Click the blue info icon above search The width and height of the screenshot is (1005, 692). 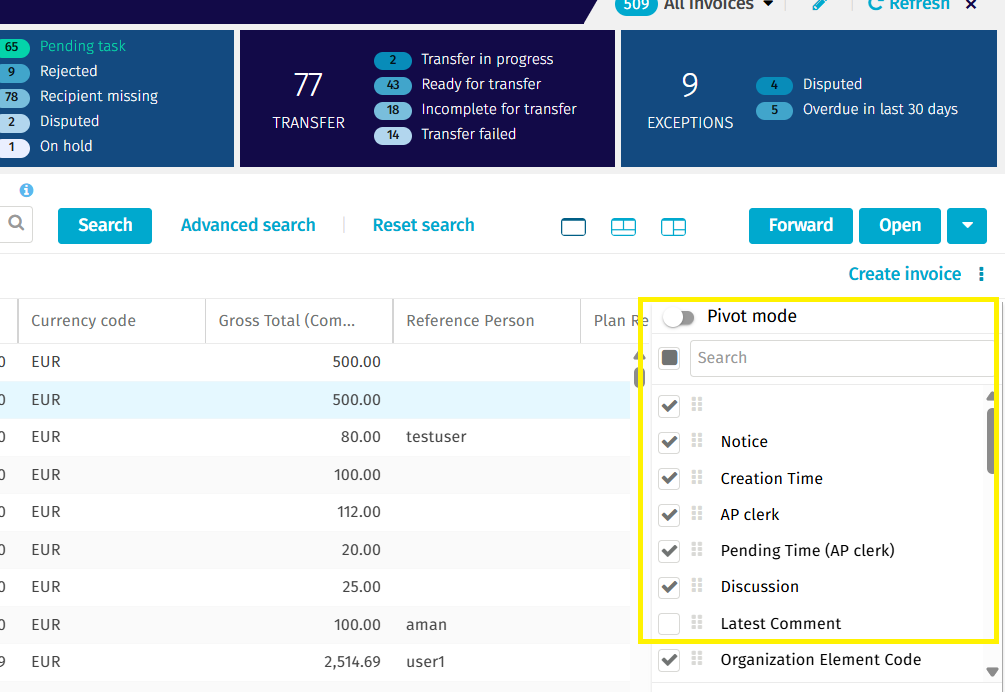(x=27, y=190)
